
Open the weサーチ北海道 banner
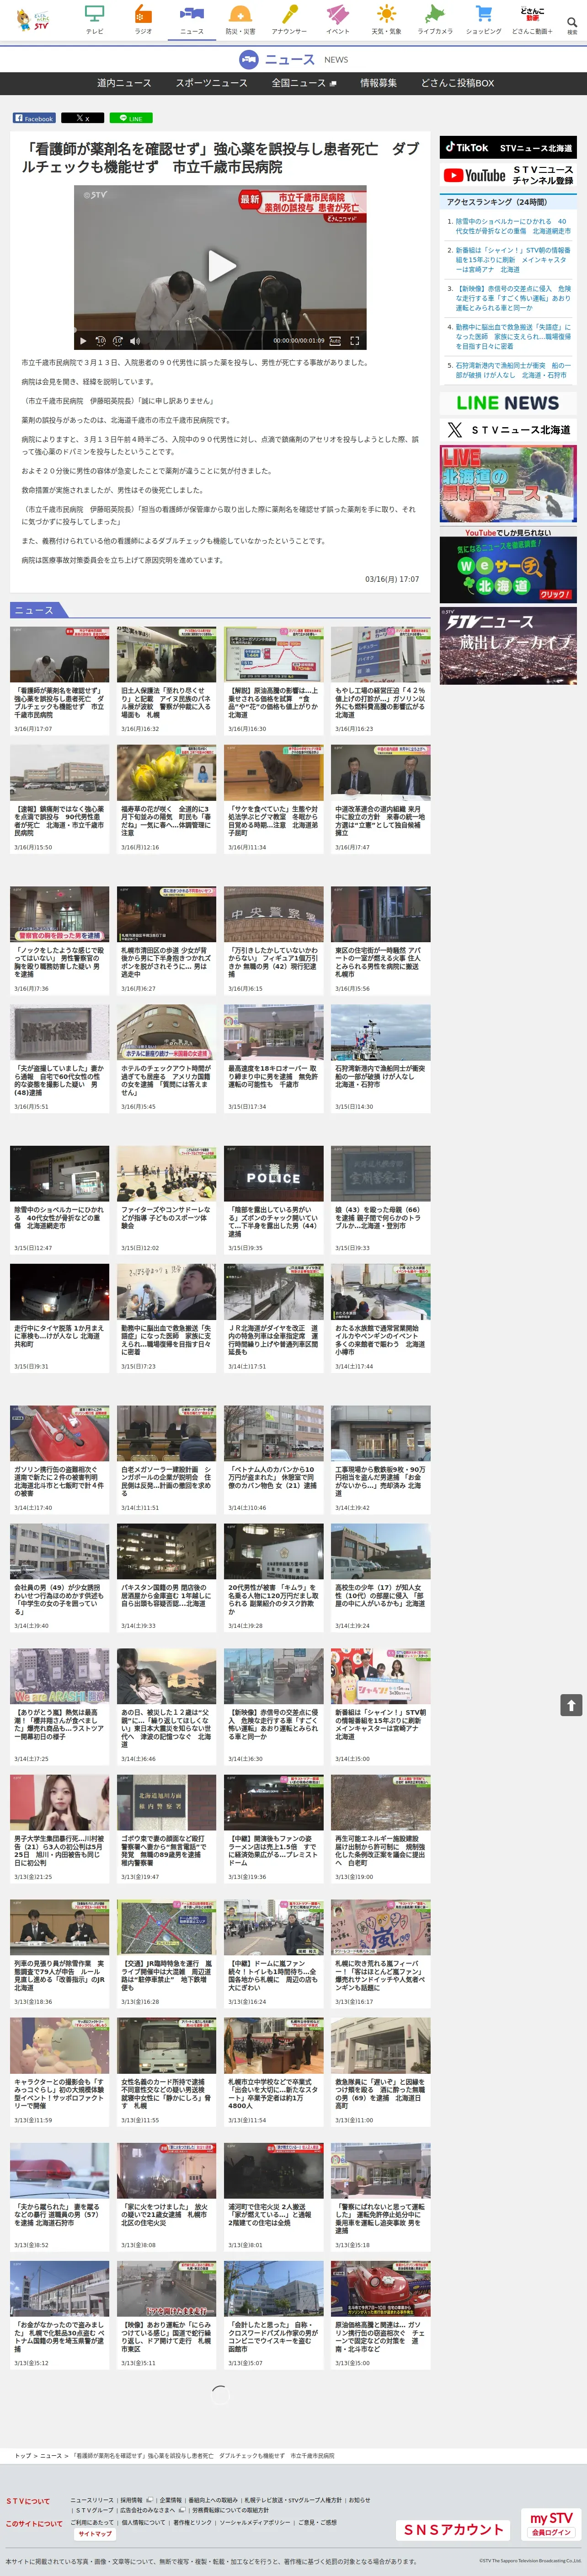coord(508,566)
